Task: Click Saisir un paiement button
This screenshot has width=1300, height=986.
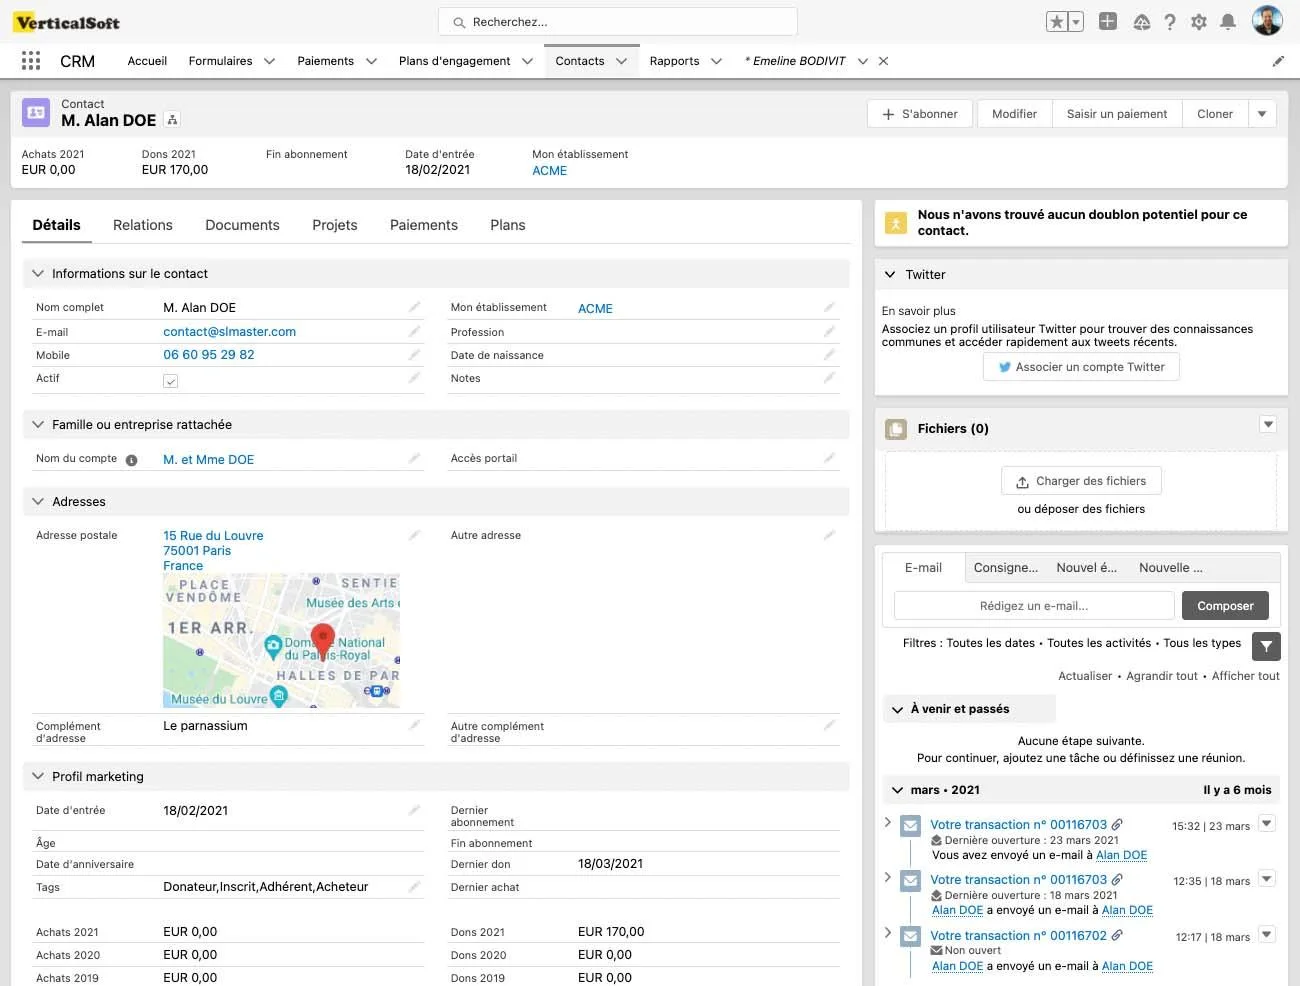Action: [x=1117, y=114]
